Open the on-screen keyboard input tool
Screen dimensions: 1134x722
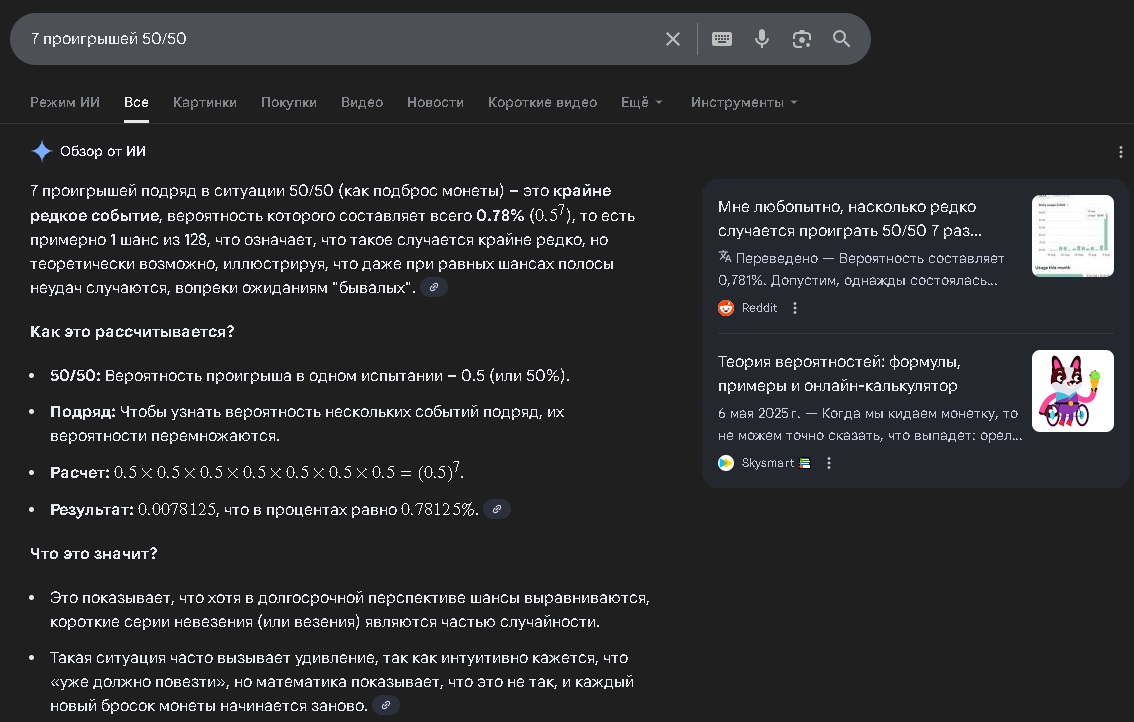(722, 39)
